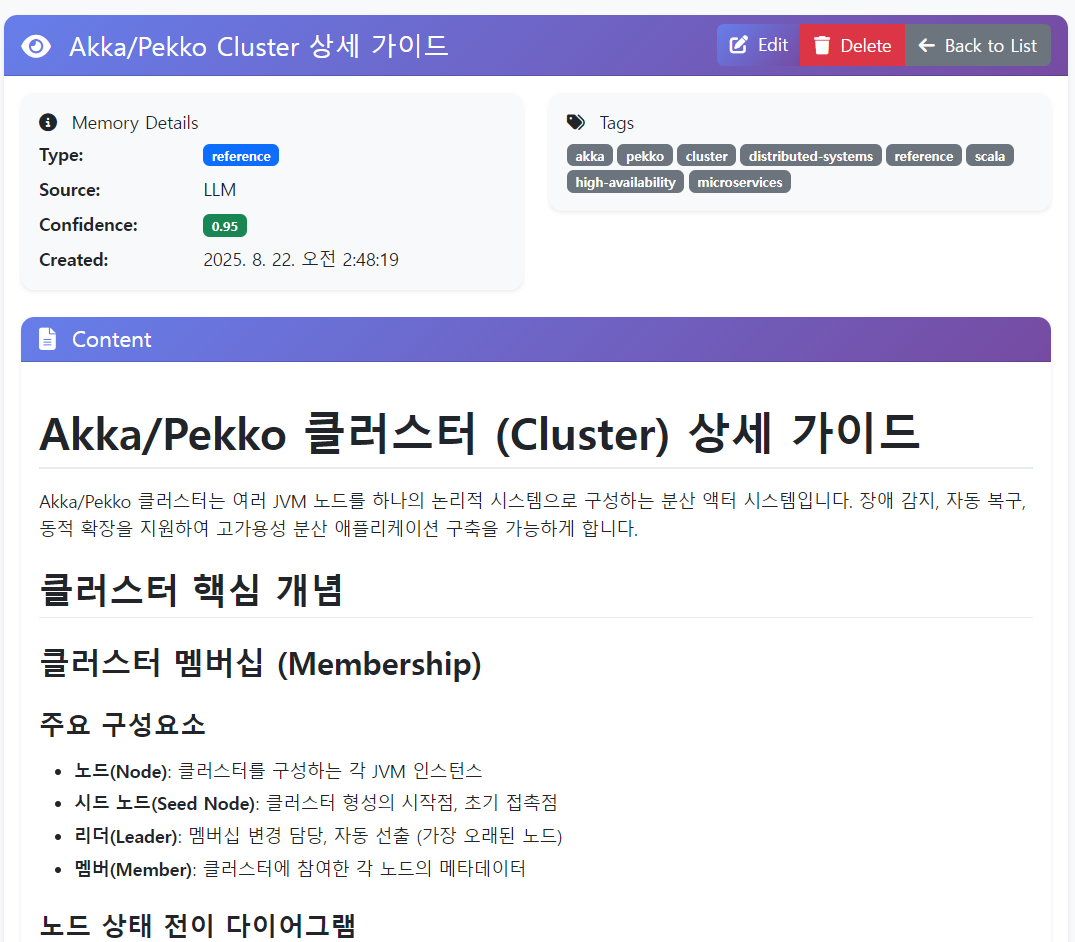Image resolution: width=1075 pixels, height=942 pixels.
Task: Select the blue reference type badge
Action: [241, 156]
